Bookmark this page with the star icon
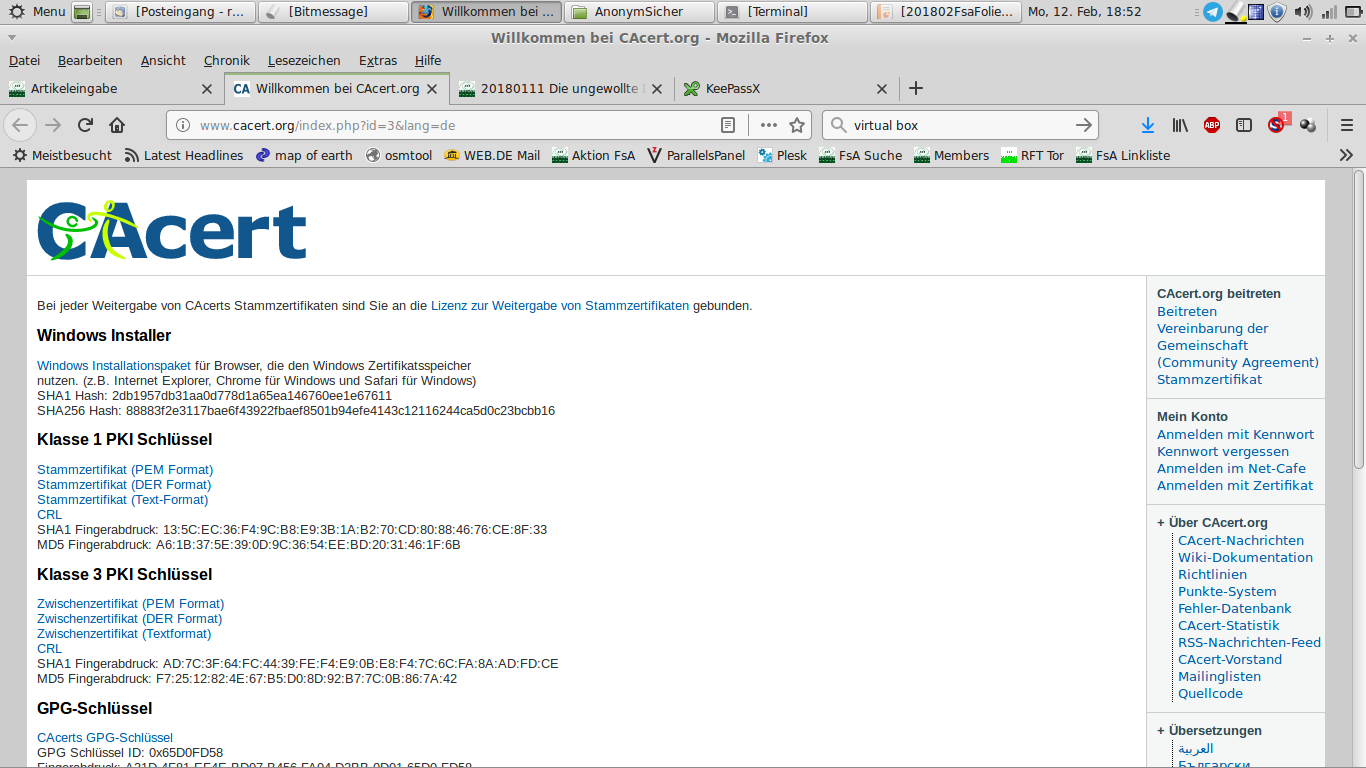 click(797, 125)
